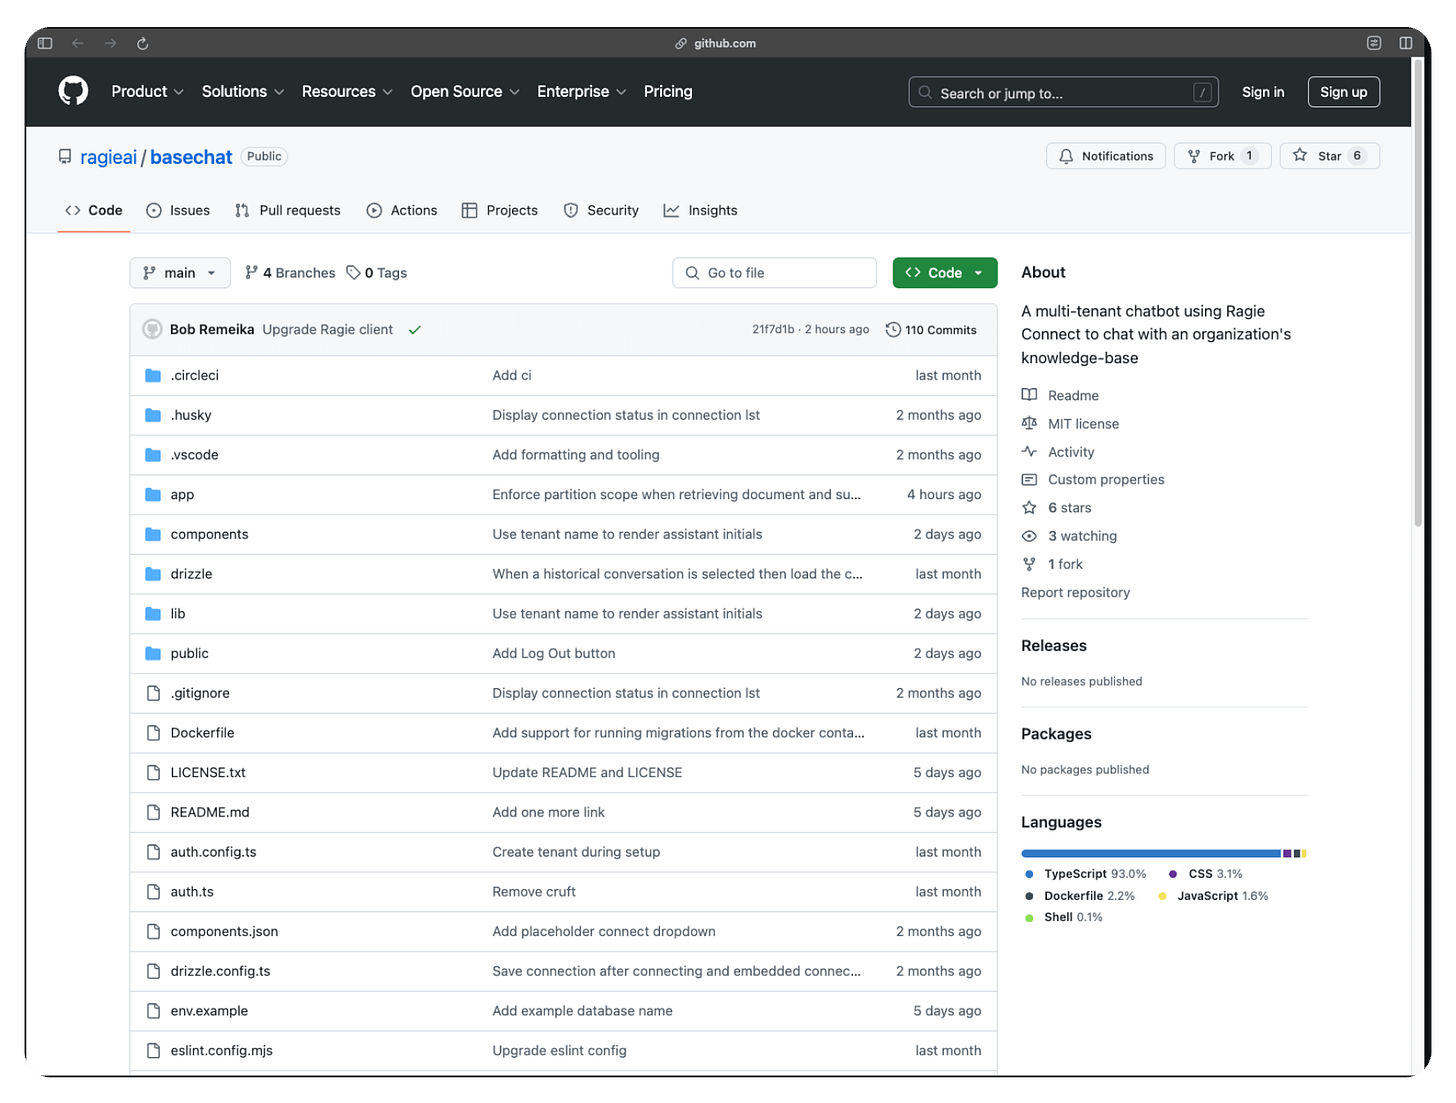
Task: Reload the page with refresh icon
Action: [142, 43]
